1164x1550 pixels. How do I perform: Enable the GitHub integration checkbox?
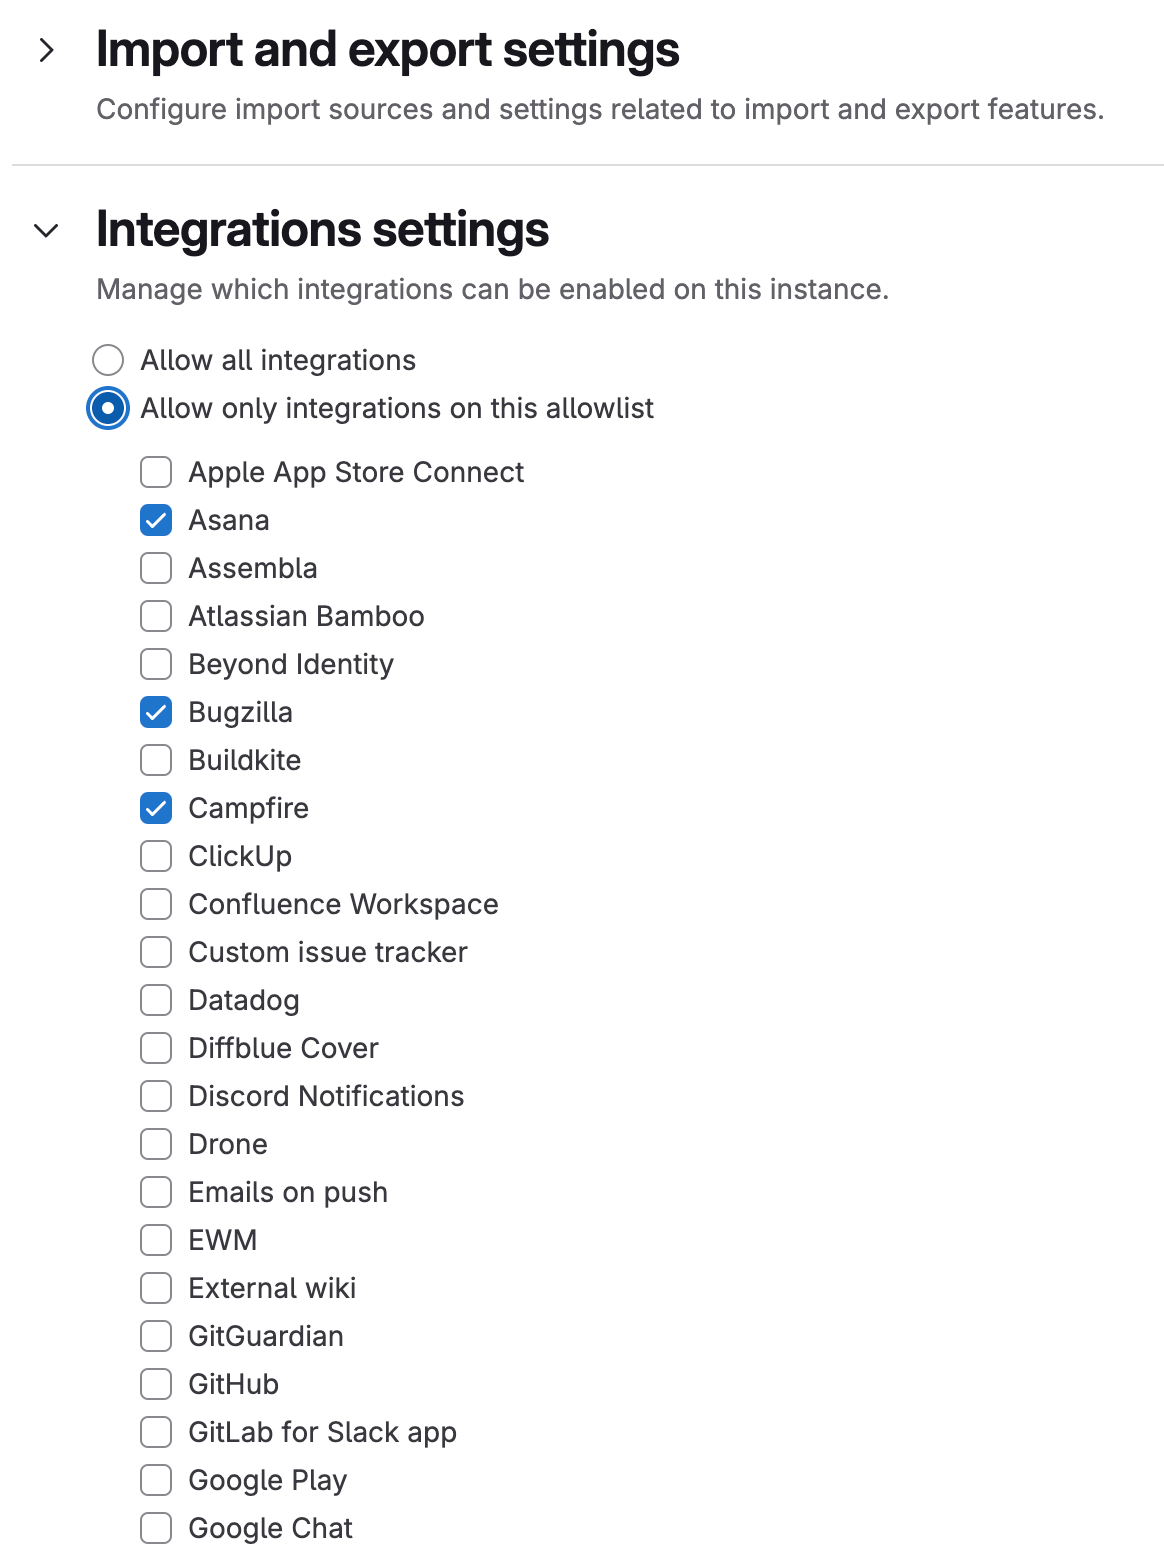[x=156, y=1384]
